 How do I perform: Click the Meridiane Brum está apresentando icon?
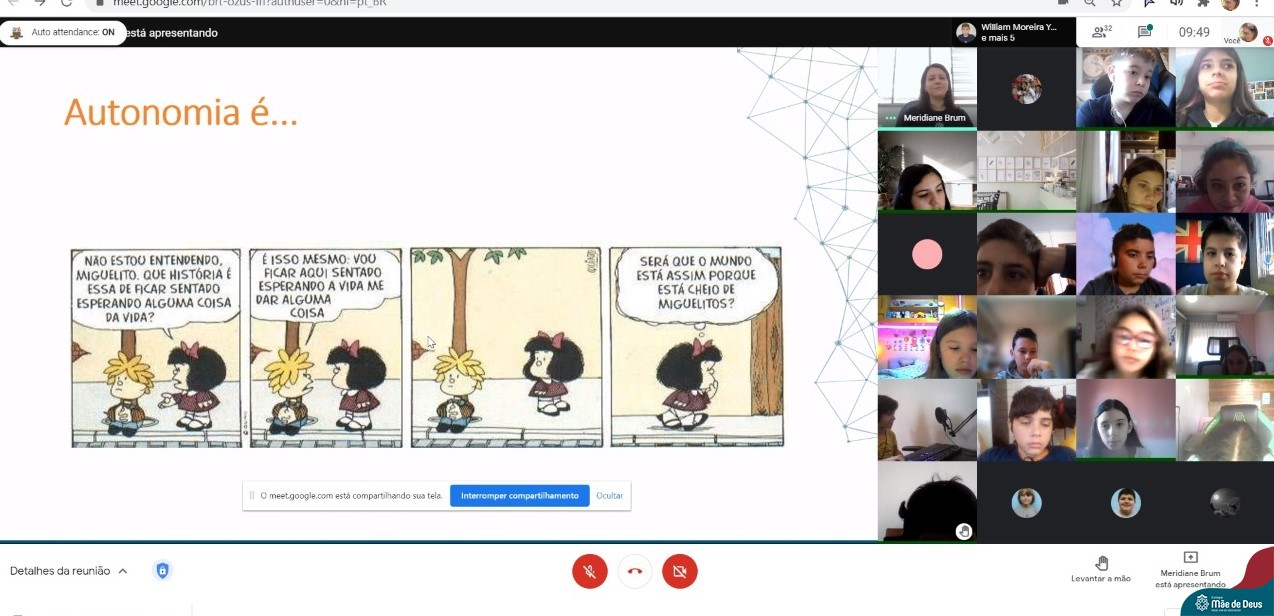pyautogui.click(x=1190, y=558)
